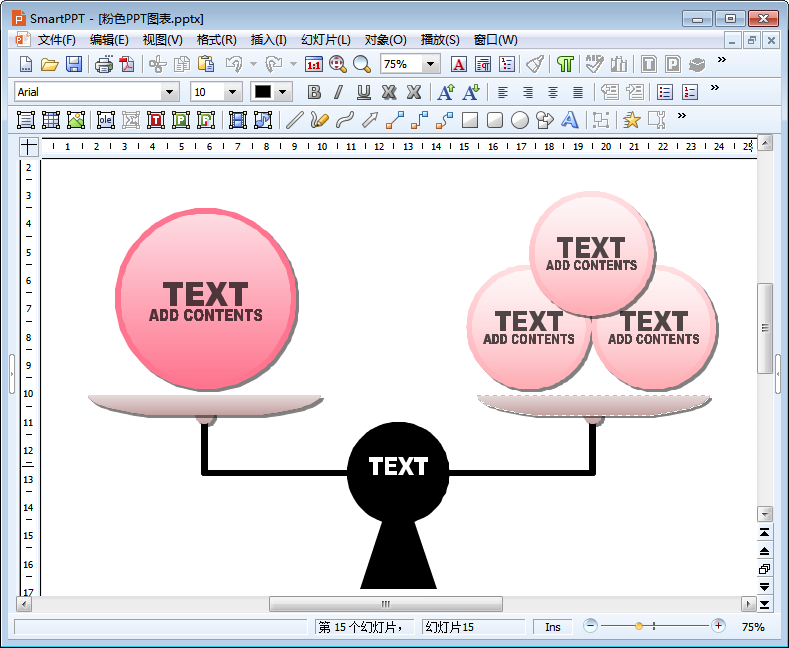This screenshot has height=648, width=789.
Task: Click the horizontal scrollbar thumb
Action: [x=385, y=604]
